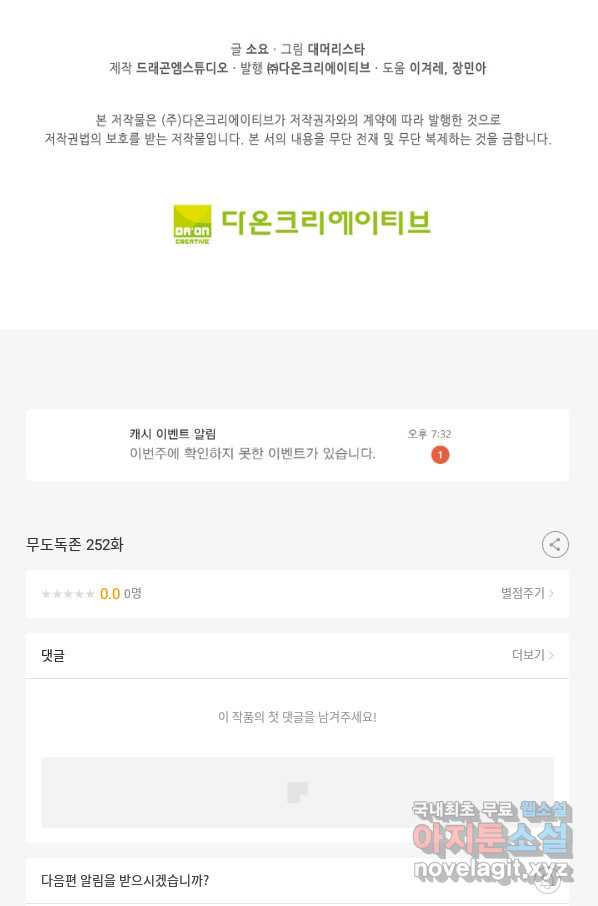Open the 캐시 이벤트 알림 notification

point(298,445)
